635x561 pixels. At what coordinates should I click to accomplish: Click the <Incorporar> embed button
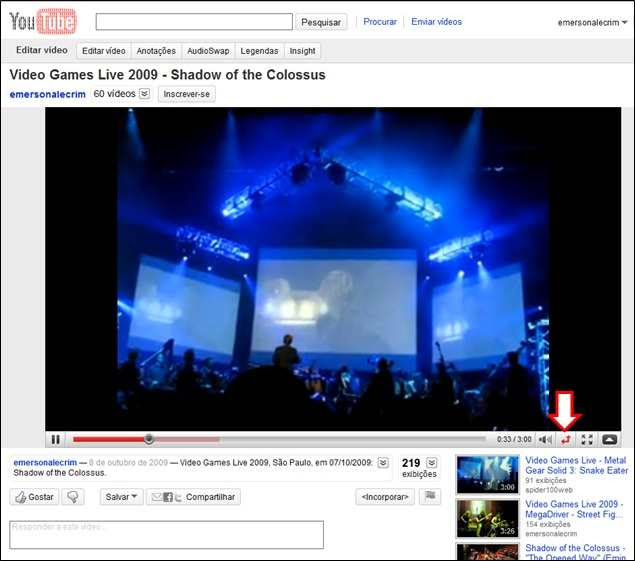coord(385,497)
